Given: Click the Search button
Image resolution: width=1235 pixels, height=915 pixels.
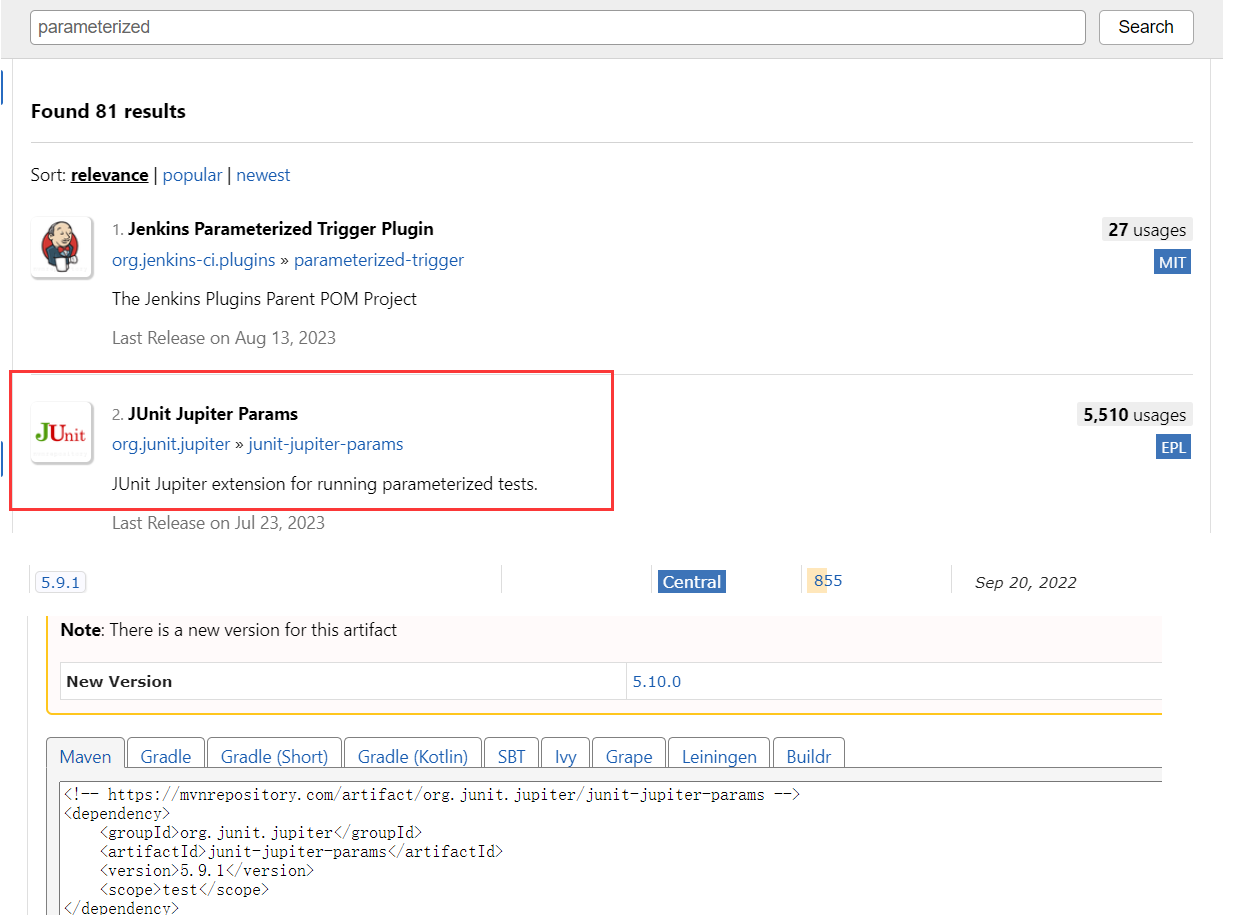Looking at the screenshot, I should coord(1146,27).
